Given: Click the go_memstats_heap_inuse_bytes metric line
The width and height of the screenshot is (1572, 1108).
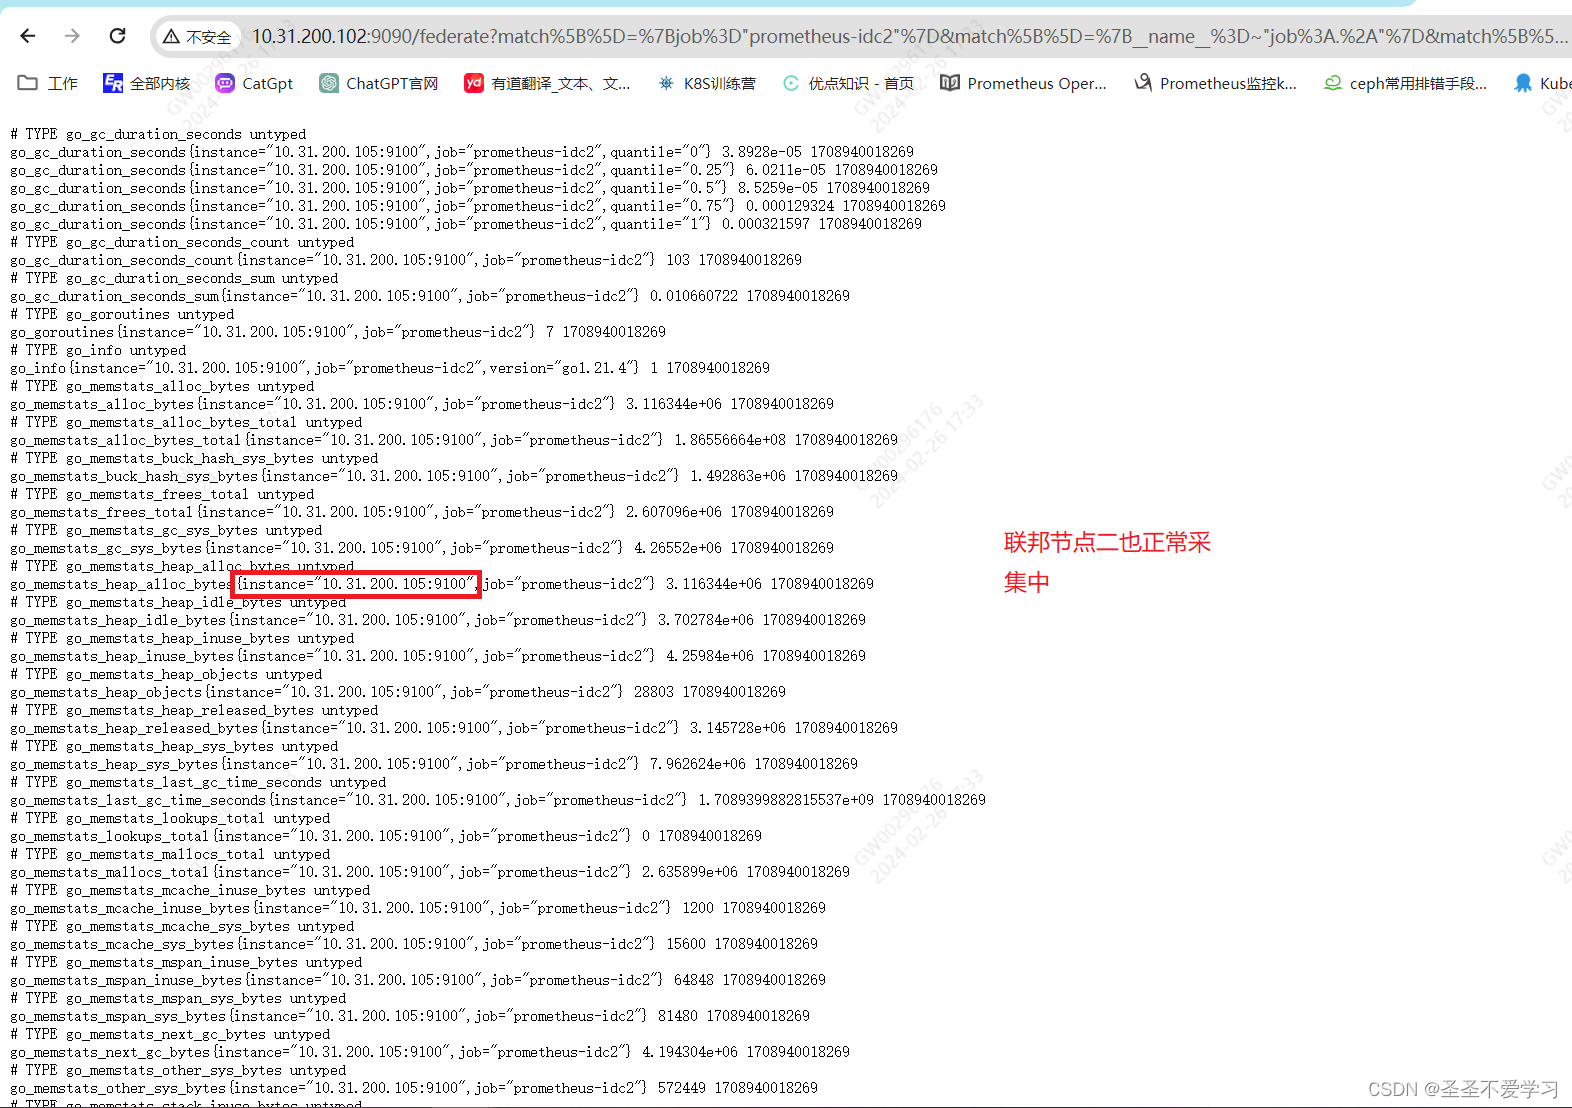Looking at the screenshot, I should 438,656.
